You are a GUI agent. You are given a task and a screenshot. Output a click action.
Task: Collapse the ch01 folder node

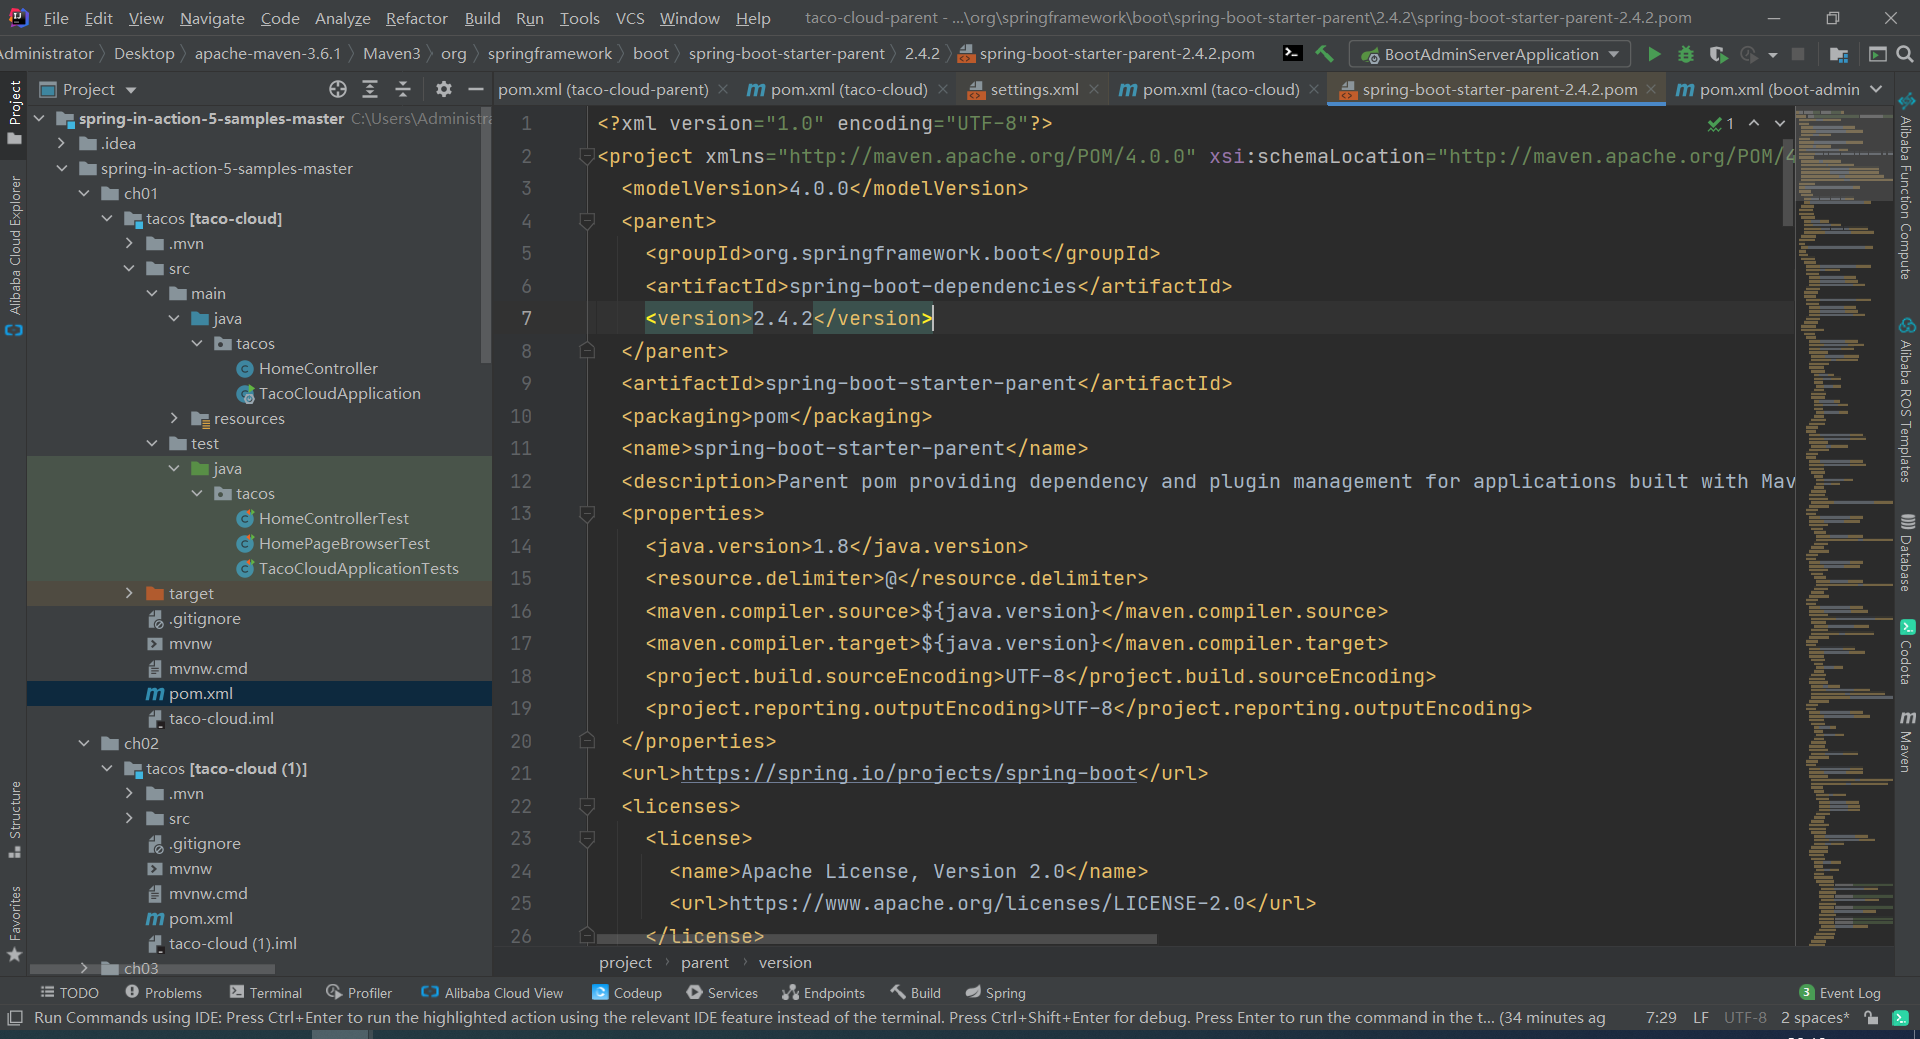point(84,193)
